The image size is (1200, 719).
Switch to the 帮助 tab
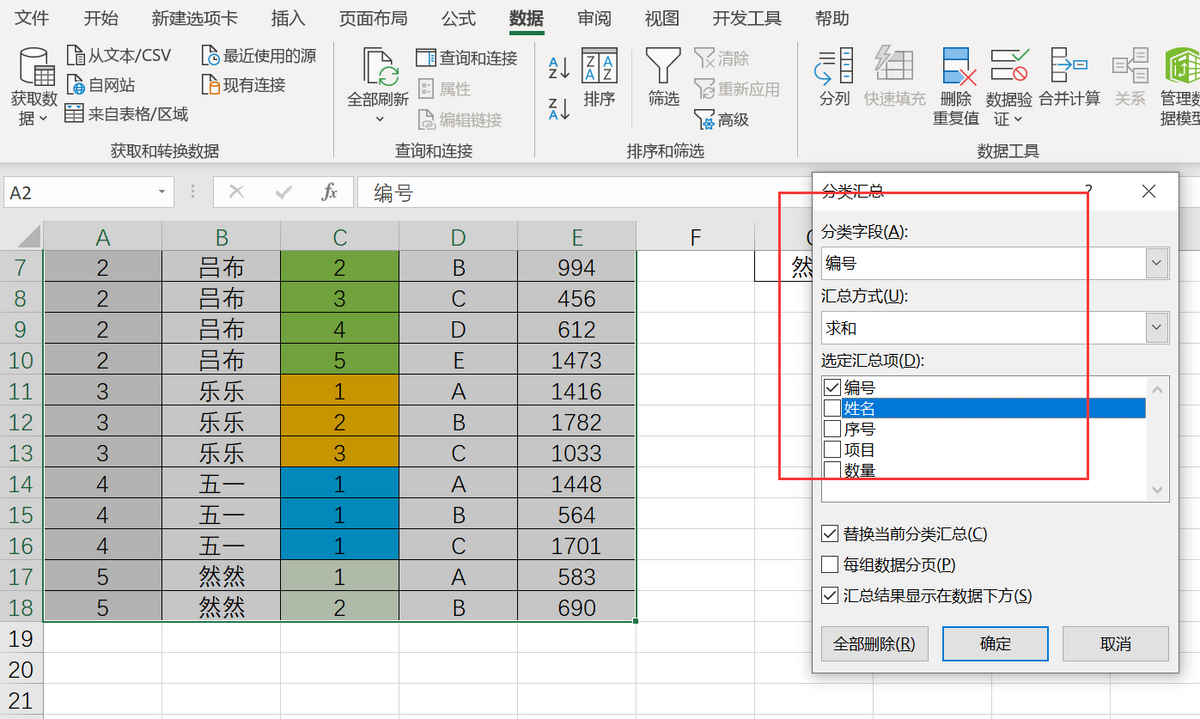point(832,19)
